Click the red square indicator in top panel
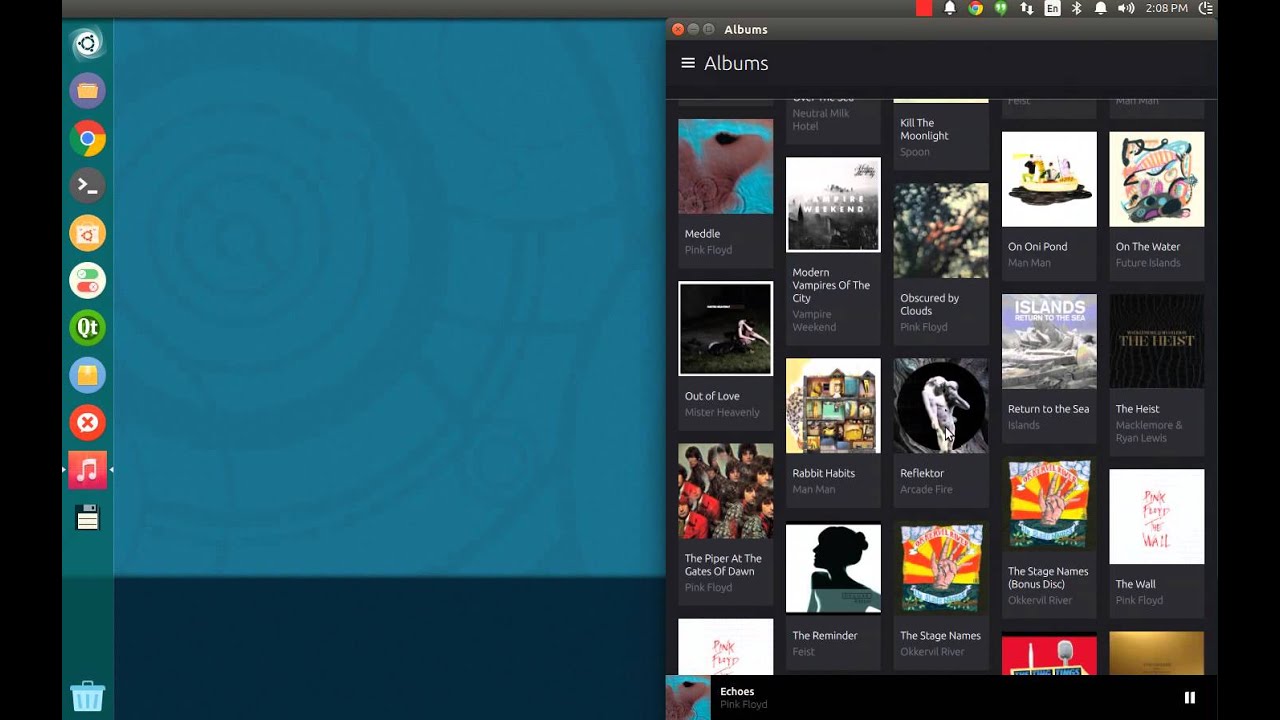1280x720 pixels. click(x=924, y=8)
